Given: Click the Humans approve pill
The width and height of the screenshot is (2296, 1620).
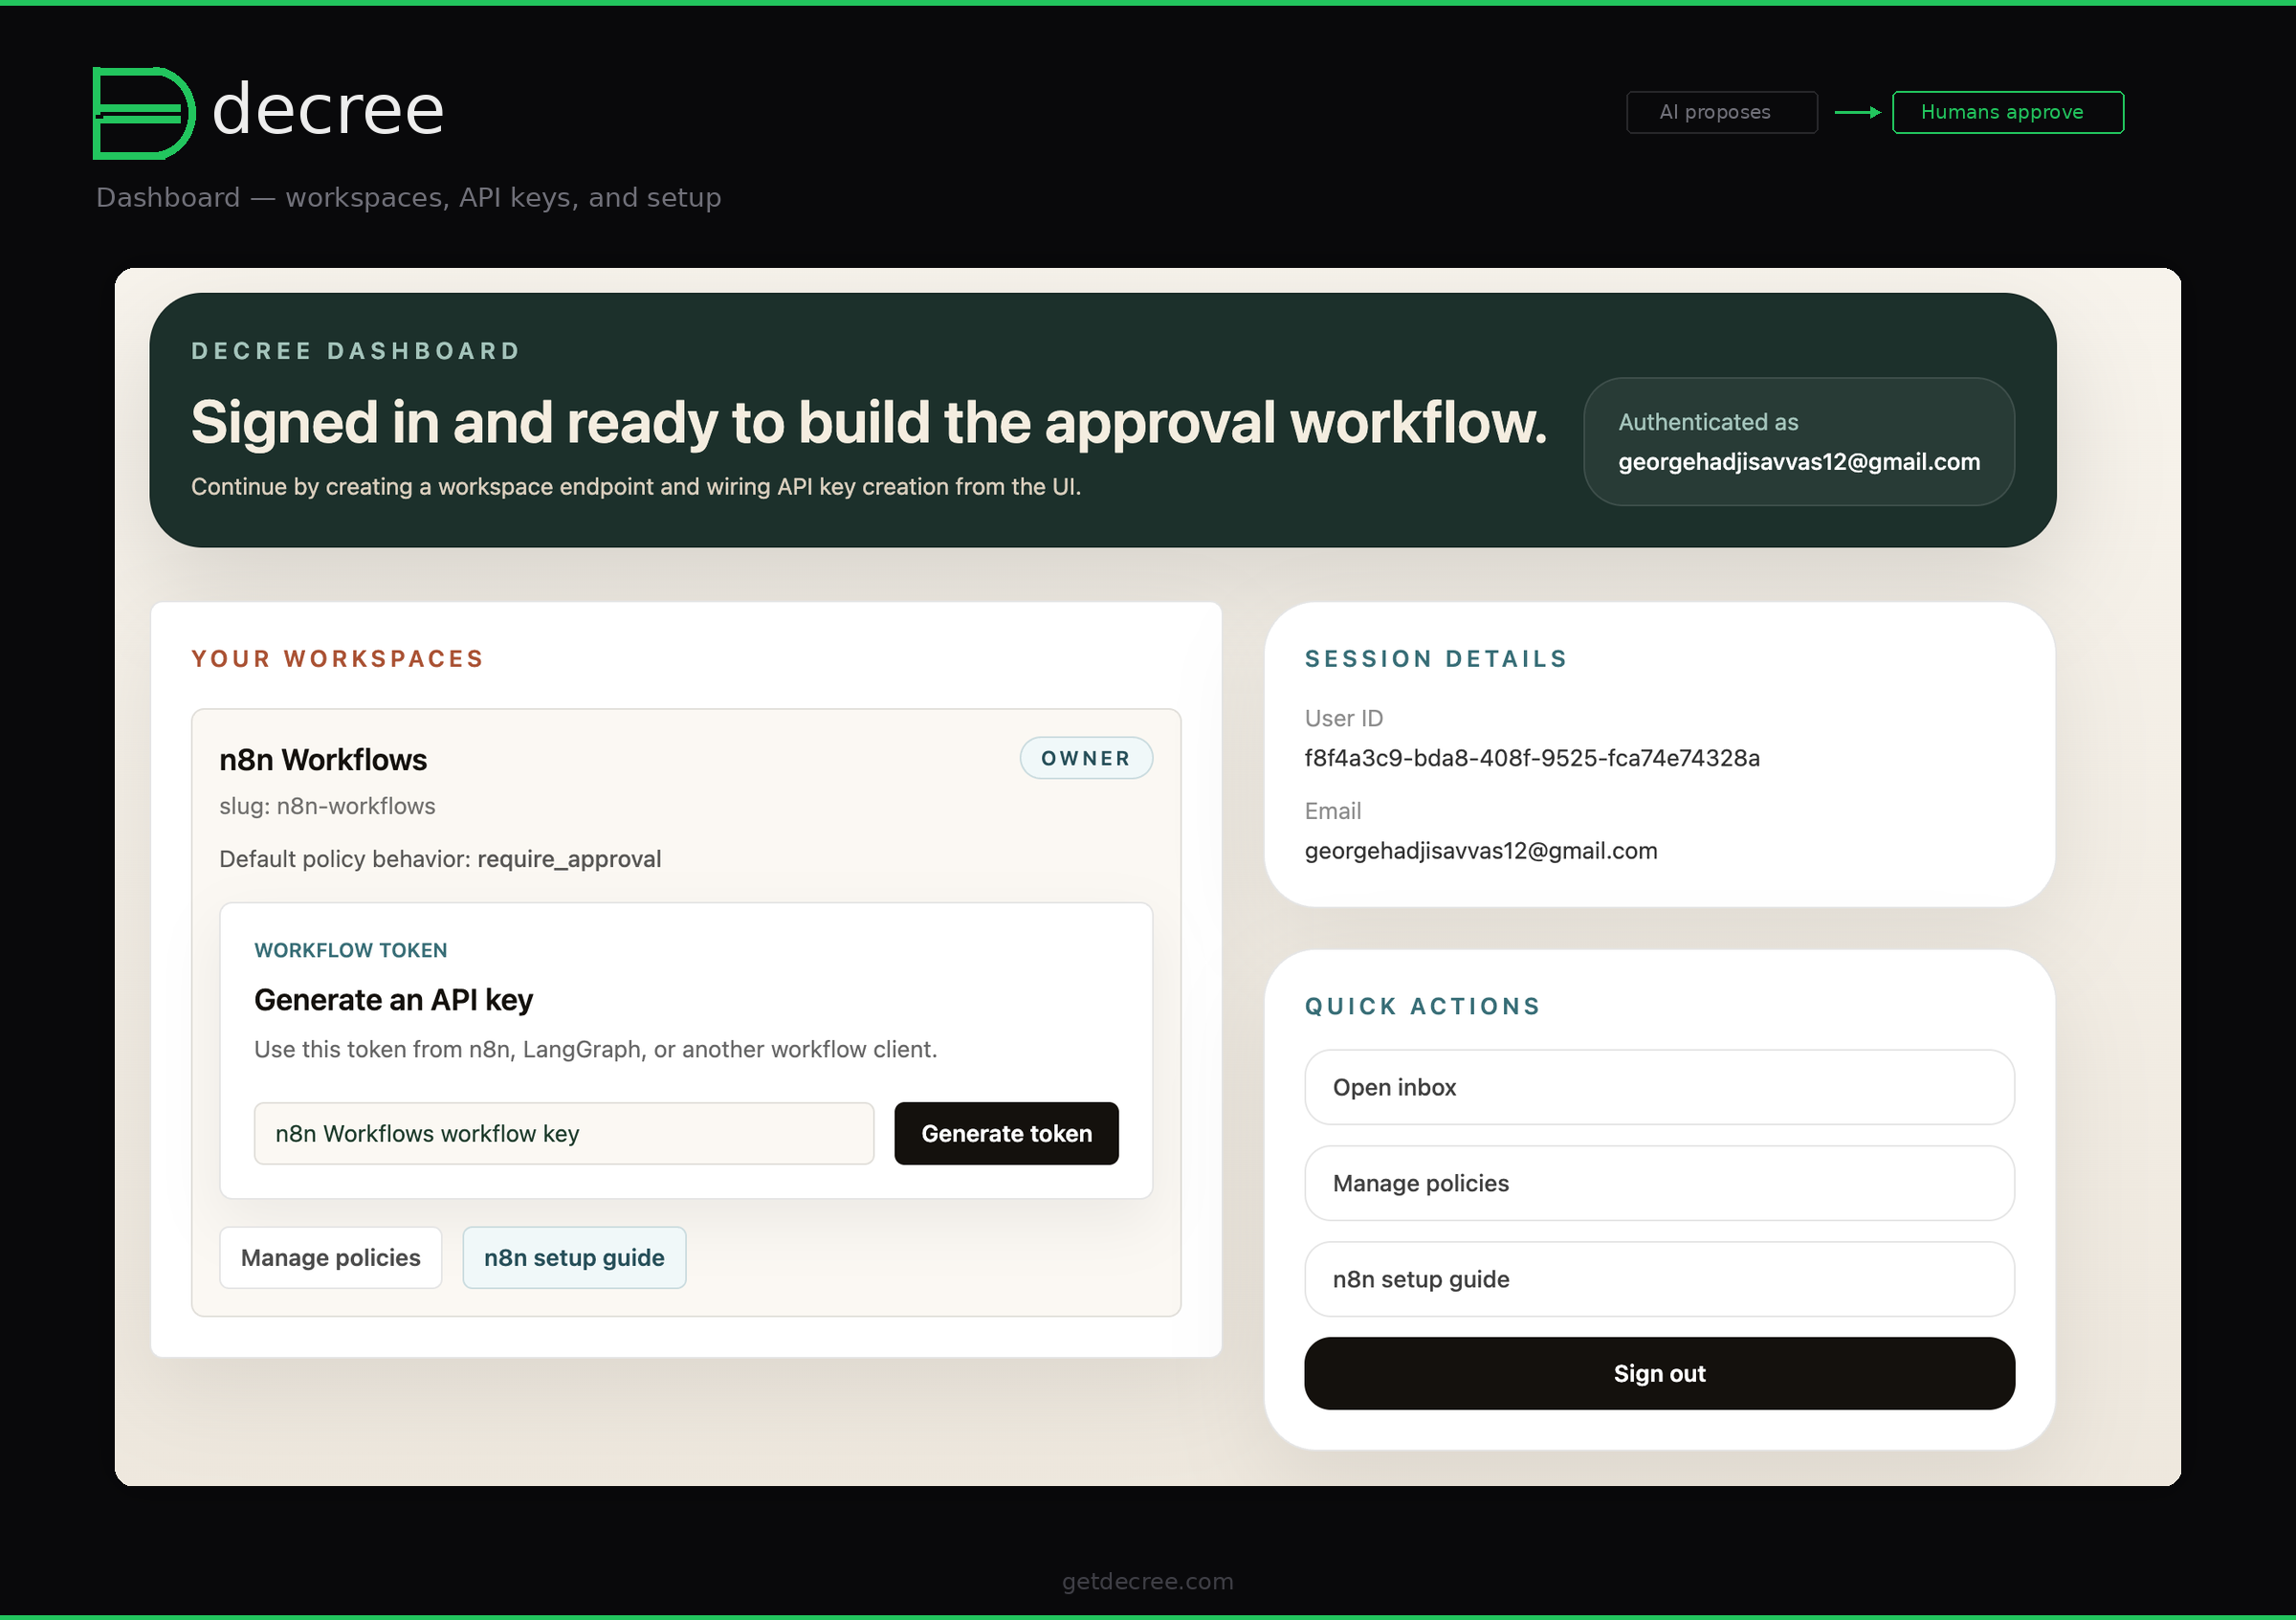Looking at the screenshot, I should tap(2008, 112).
